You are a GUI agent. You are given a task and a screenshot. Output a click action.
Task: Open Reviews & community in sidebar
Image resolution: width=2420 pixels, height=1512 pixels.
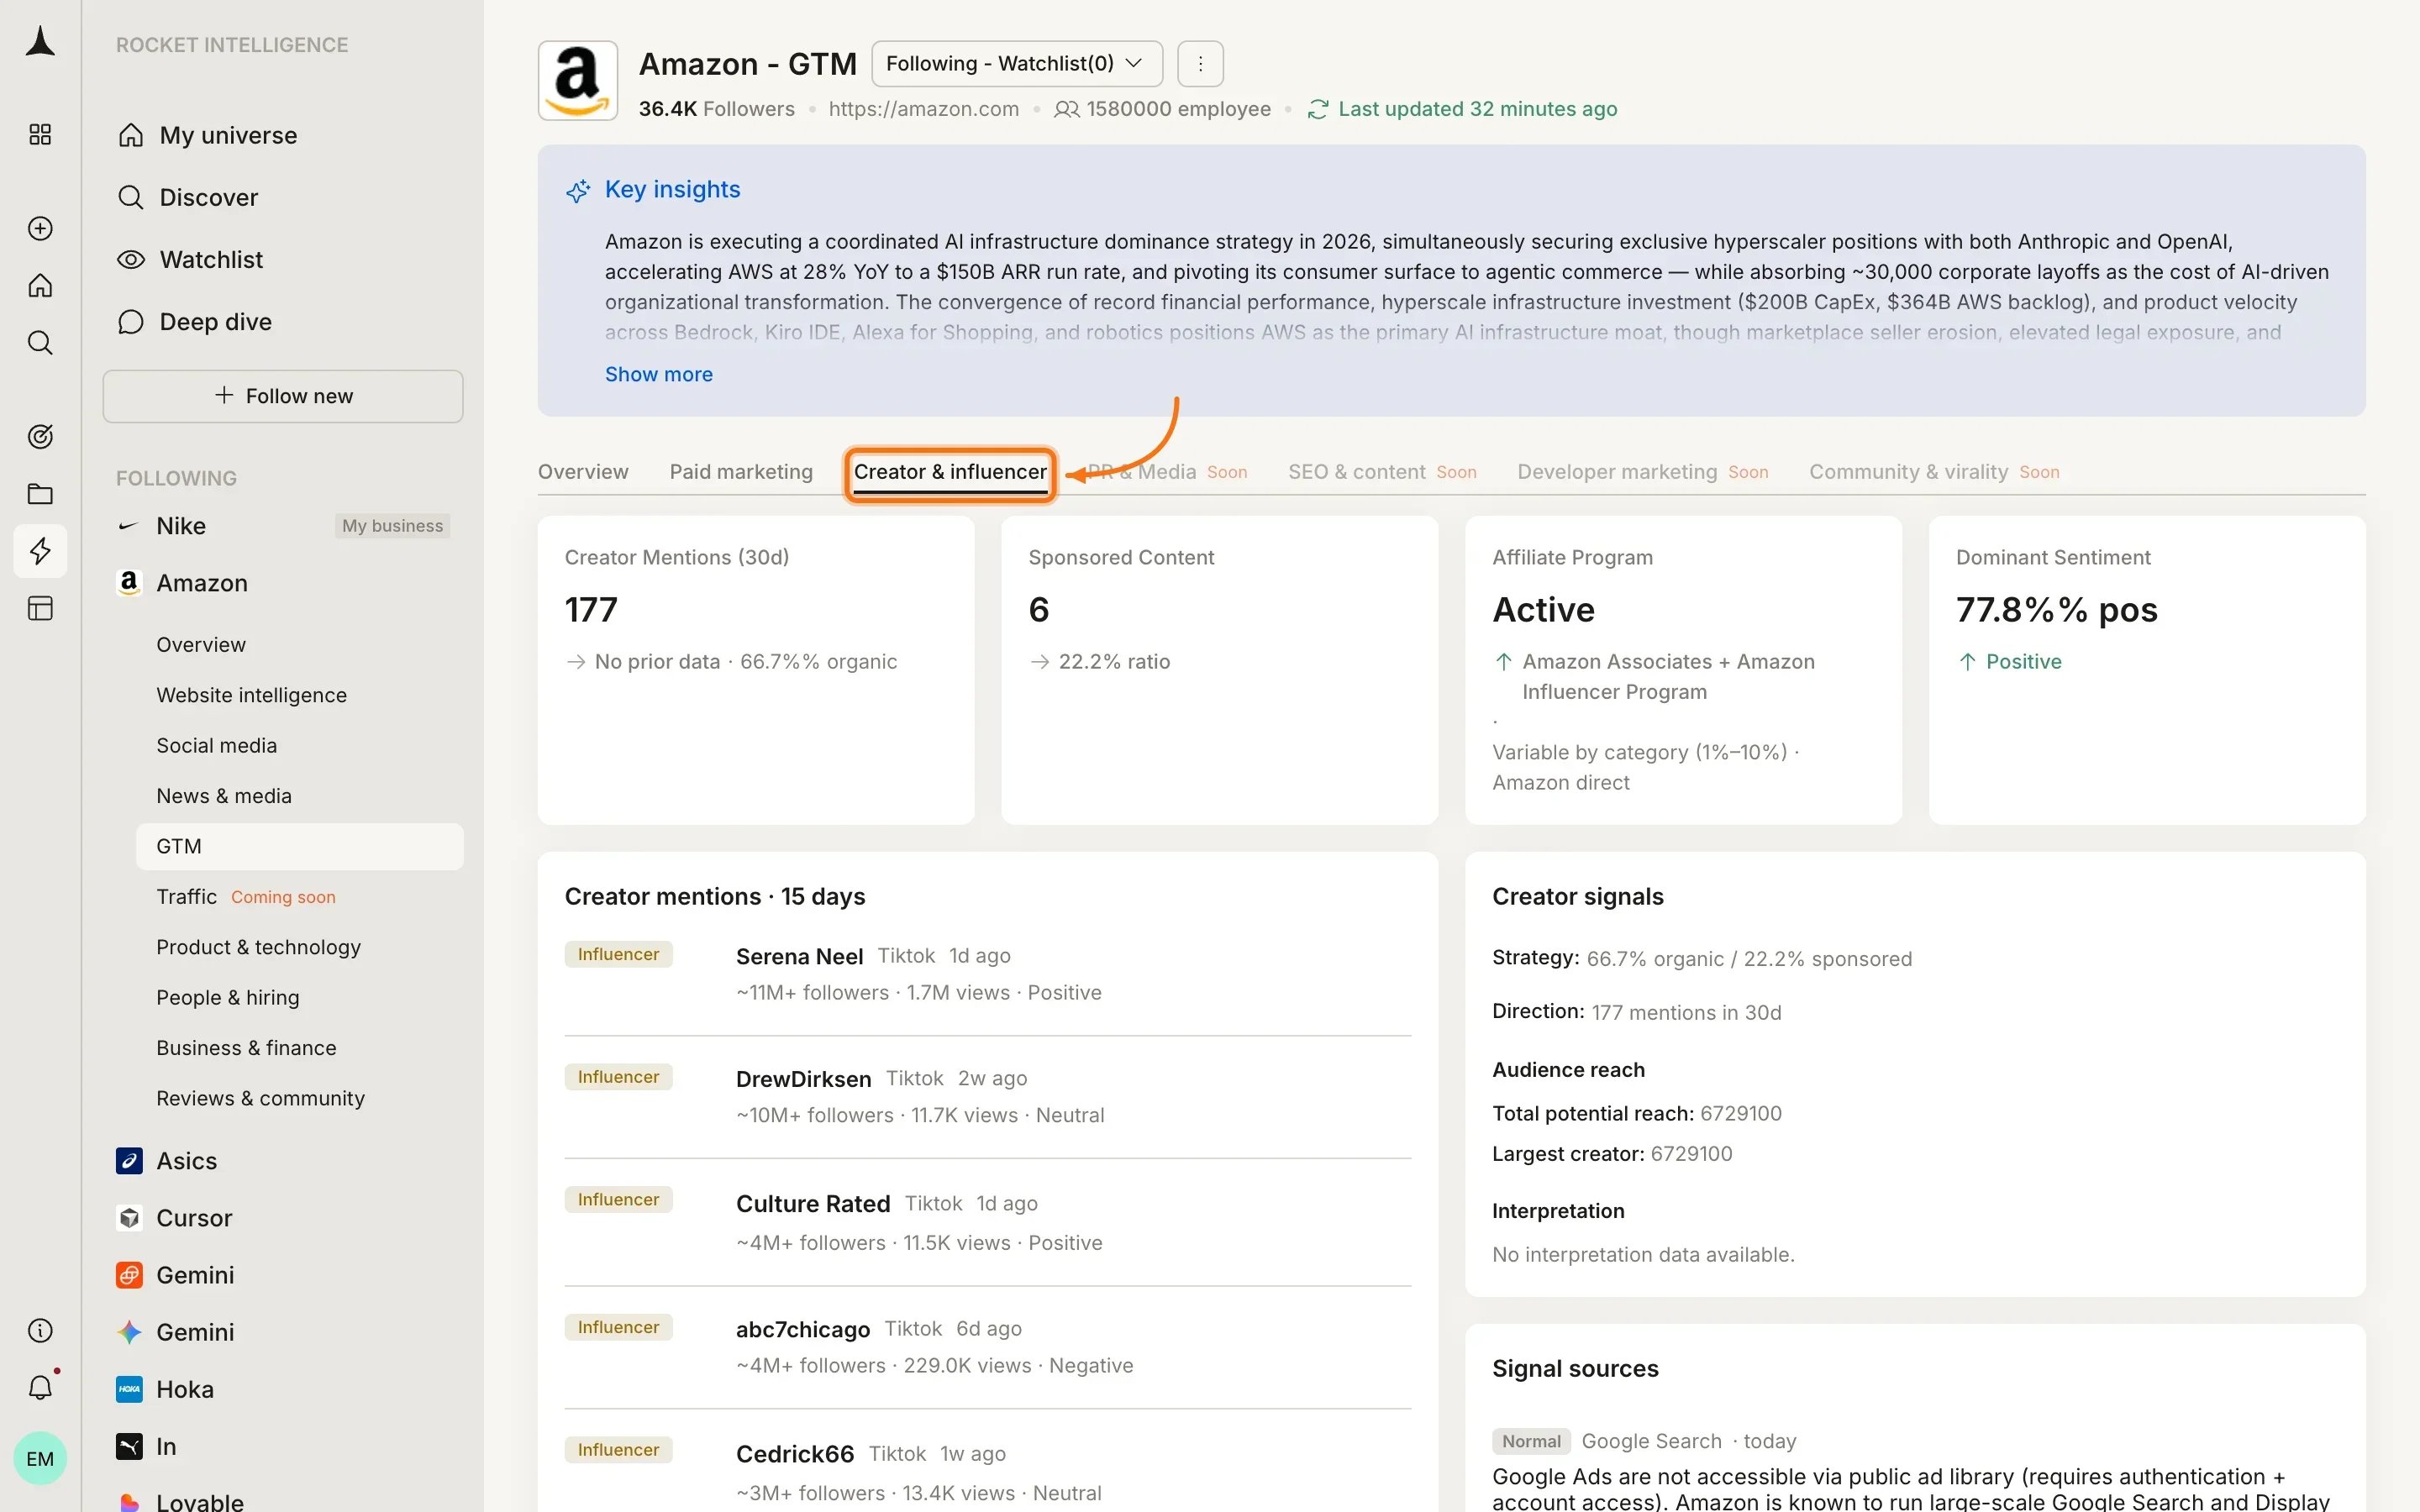click(x=261, y=1098)
